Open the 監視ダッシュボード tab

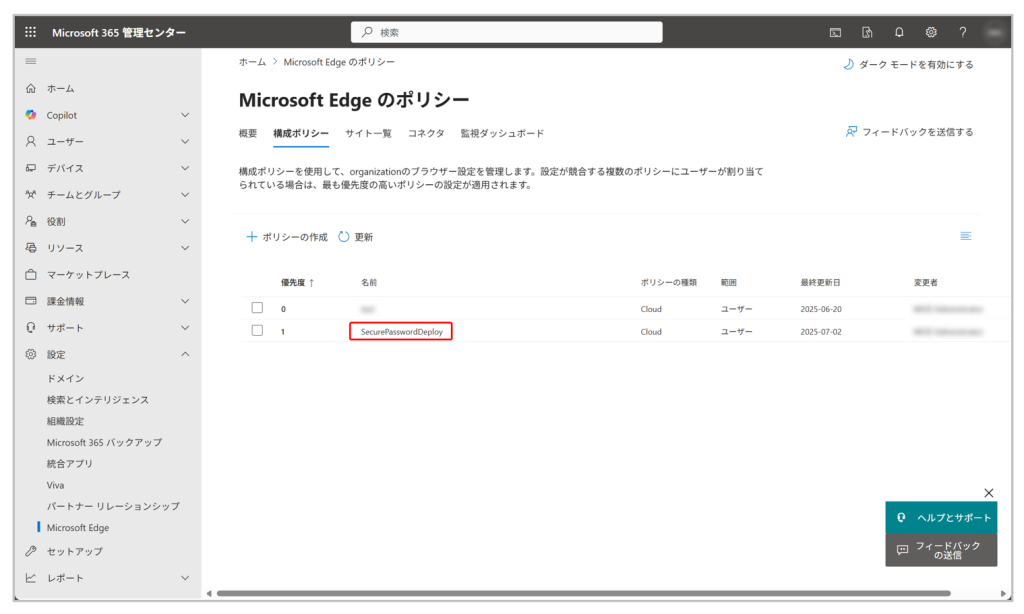tap(502, 133)
